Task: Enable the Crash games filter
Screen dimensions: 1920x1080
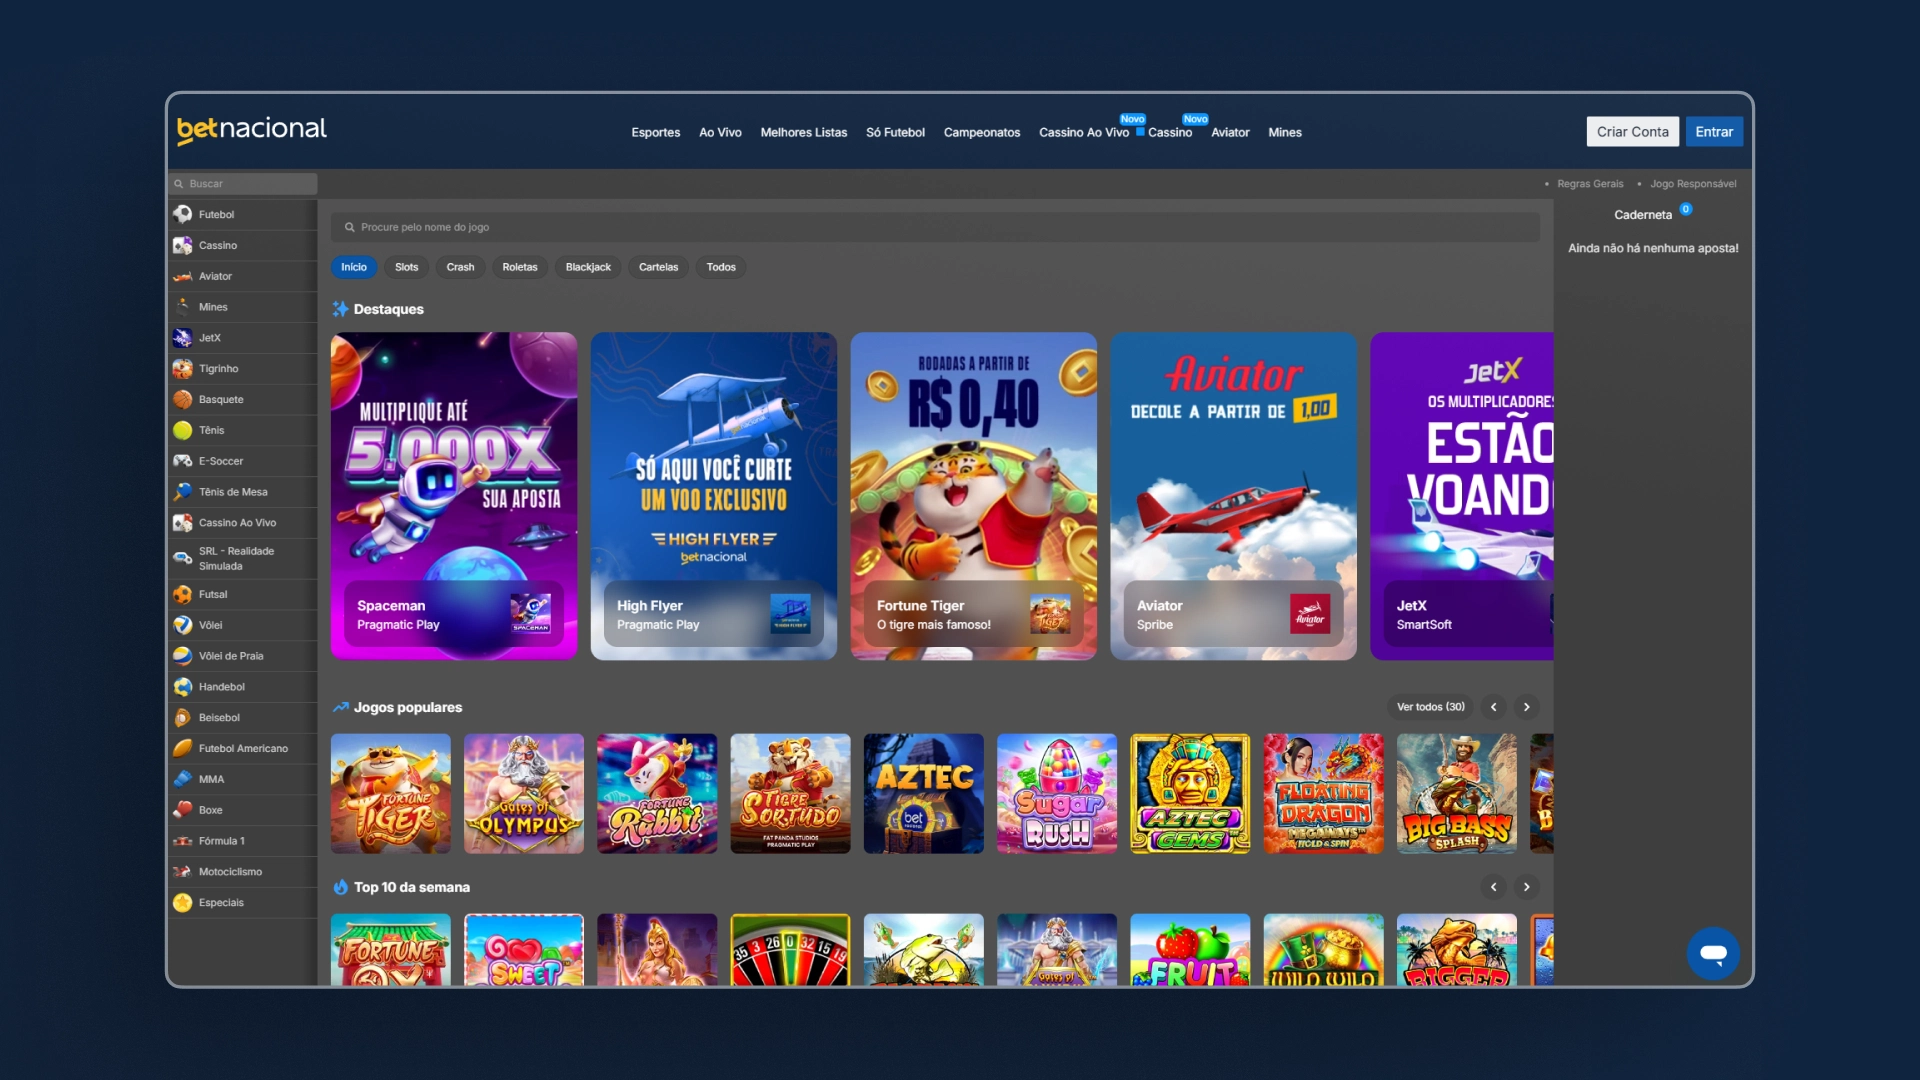Action: (x=460, y=267)
